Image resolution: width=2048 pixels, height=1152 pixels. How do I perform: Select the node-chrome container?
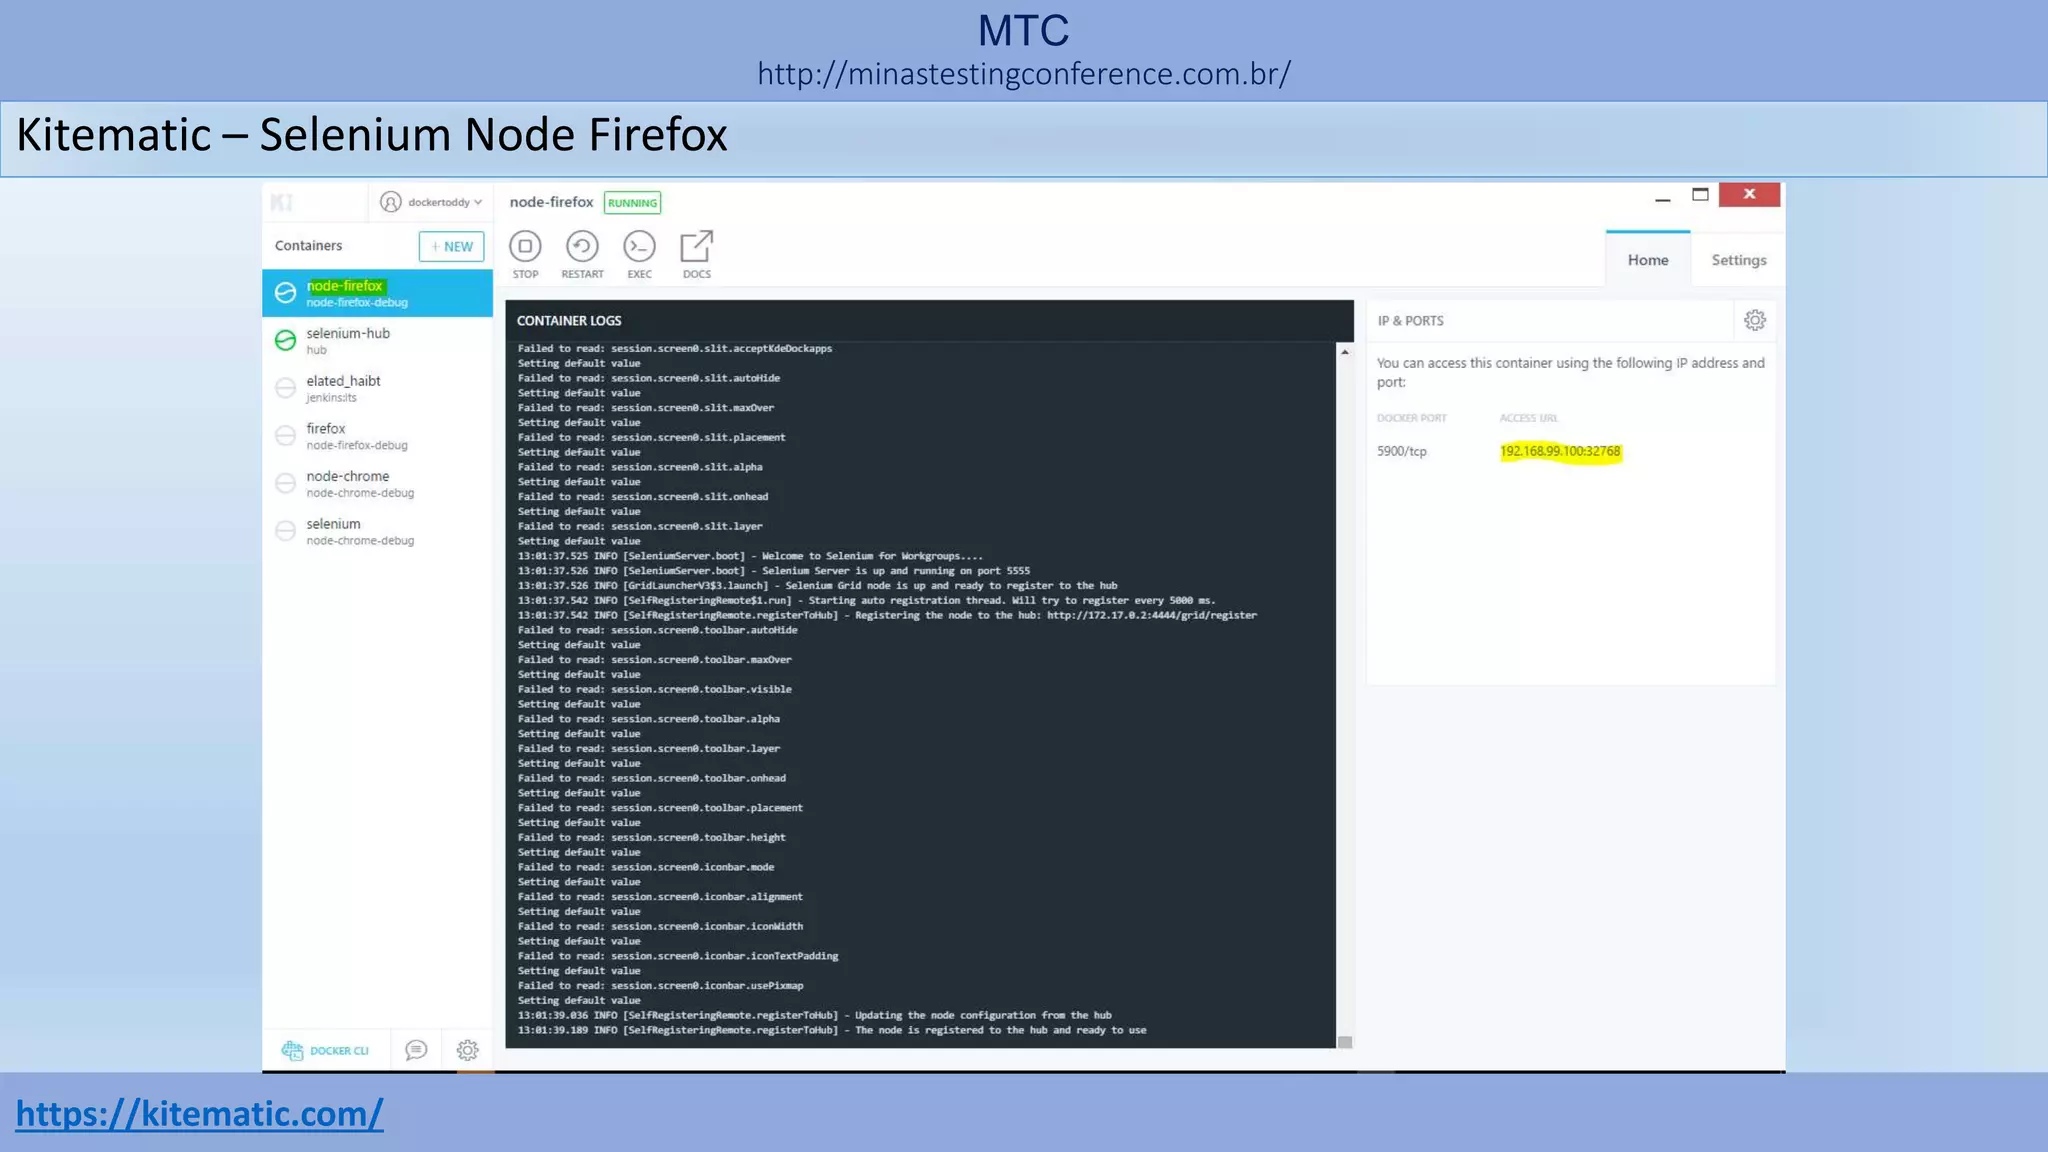click(377, 483)
